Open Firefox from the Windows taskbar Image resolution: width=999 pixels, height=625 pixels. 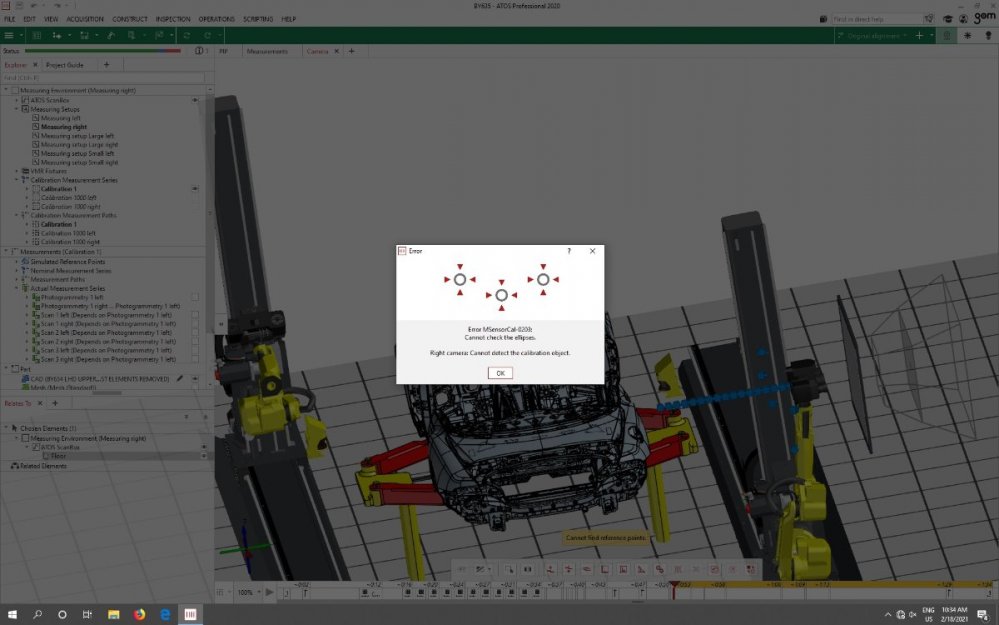click(139, 614)
